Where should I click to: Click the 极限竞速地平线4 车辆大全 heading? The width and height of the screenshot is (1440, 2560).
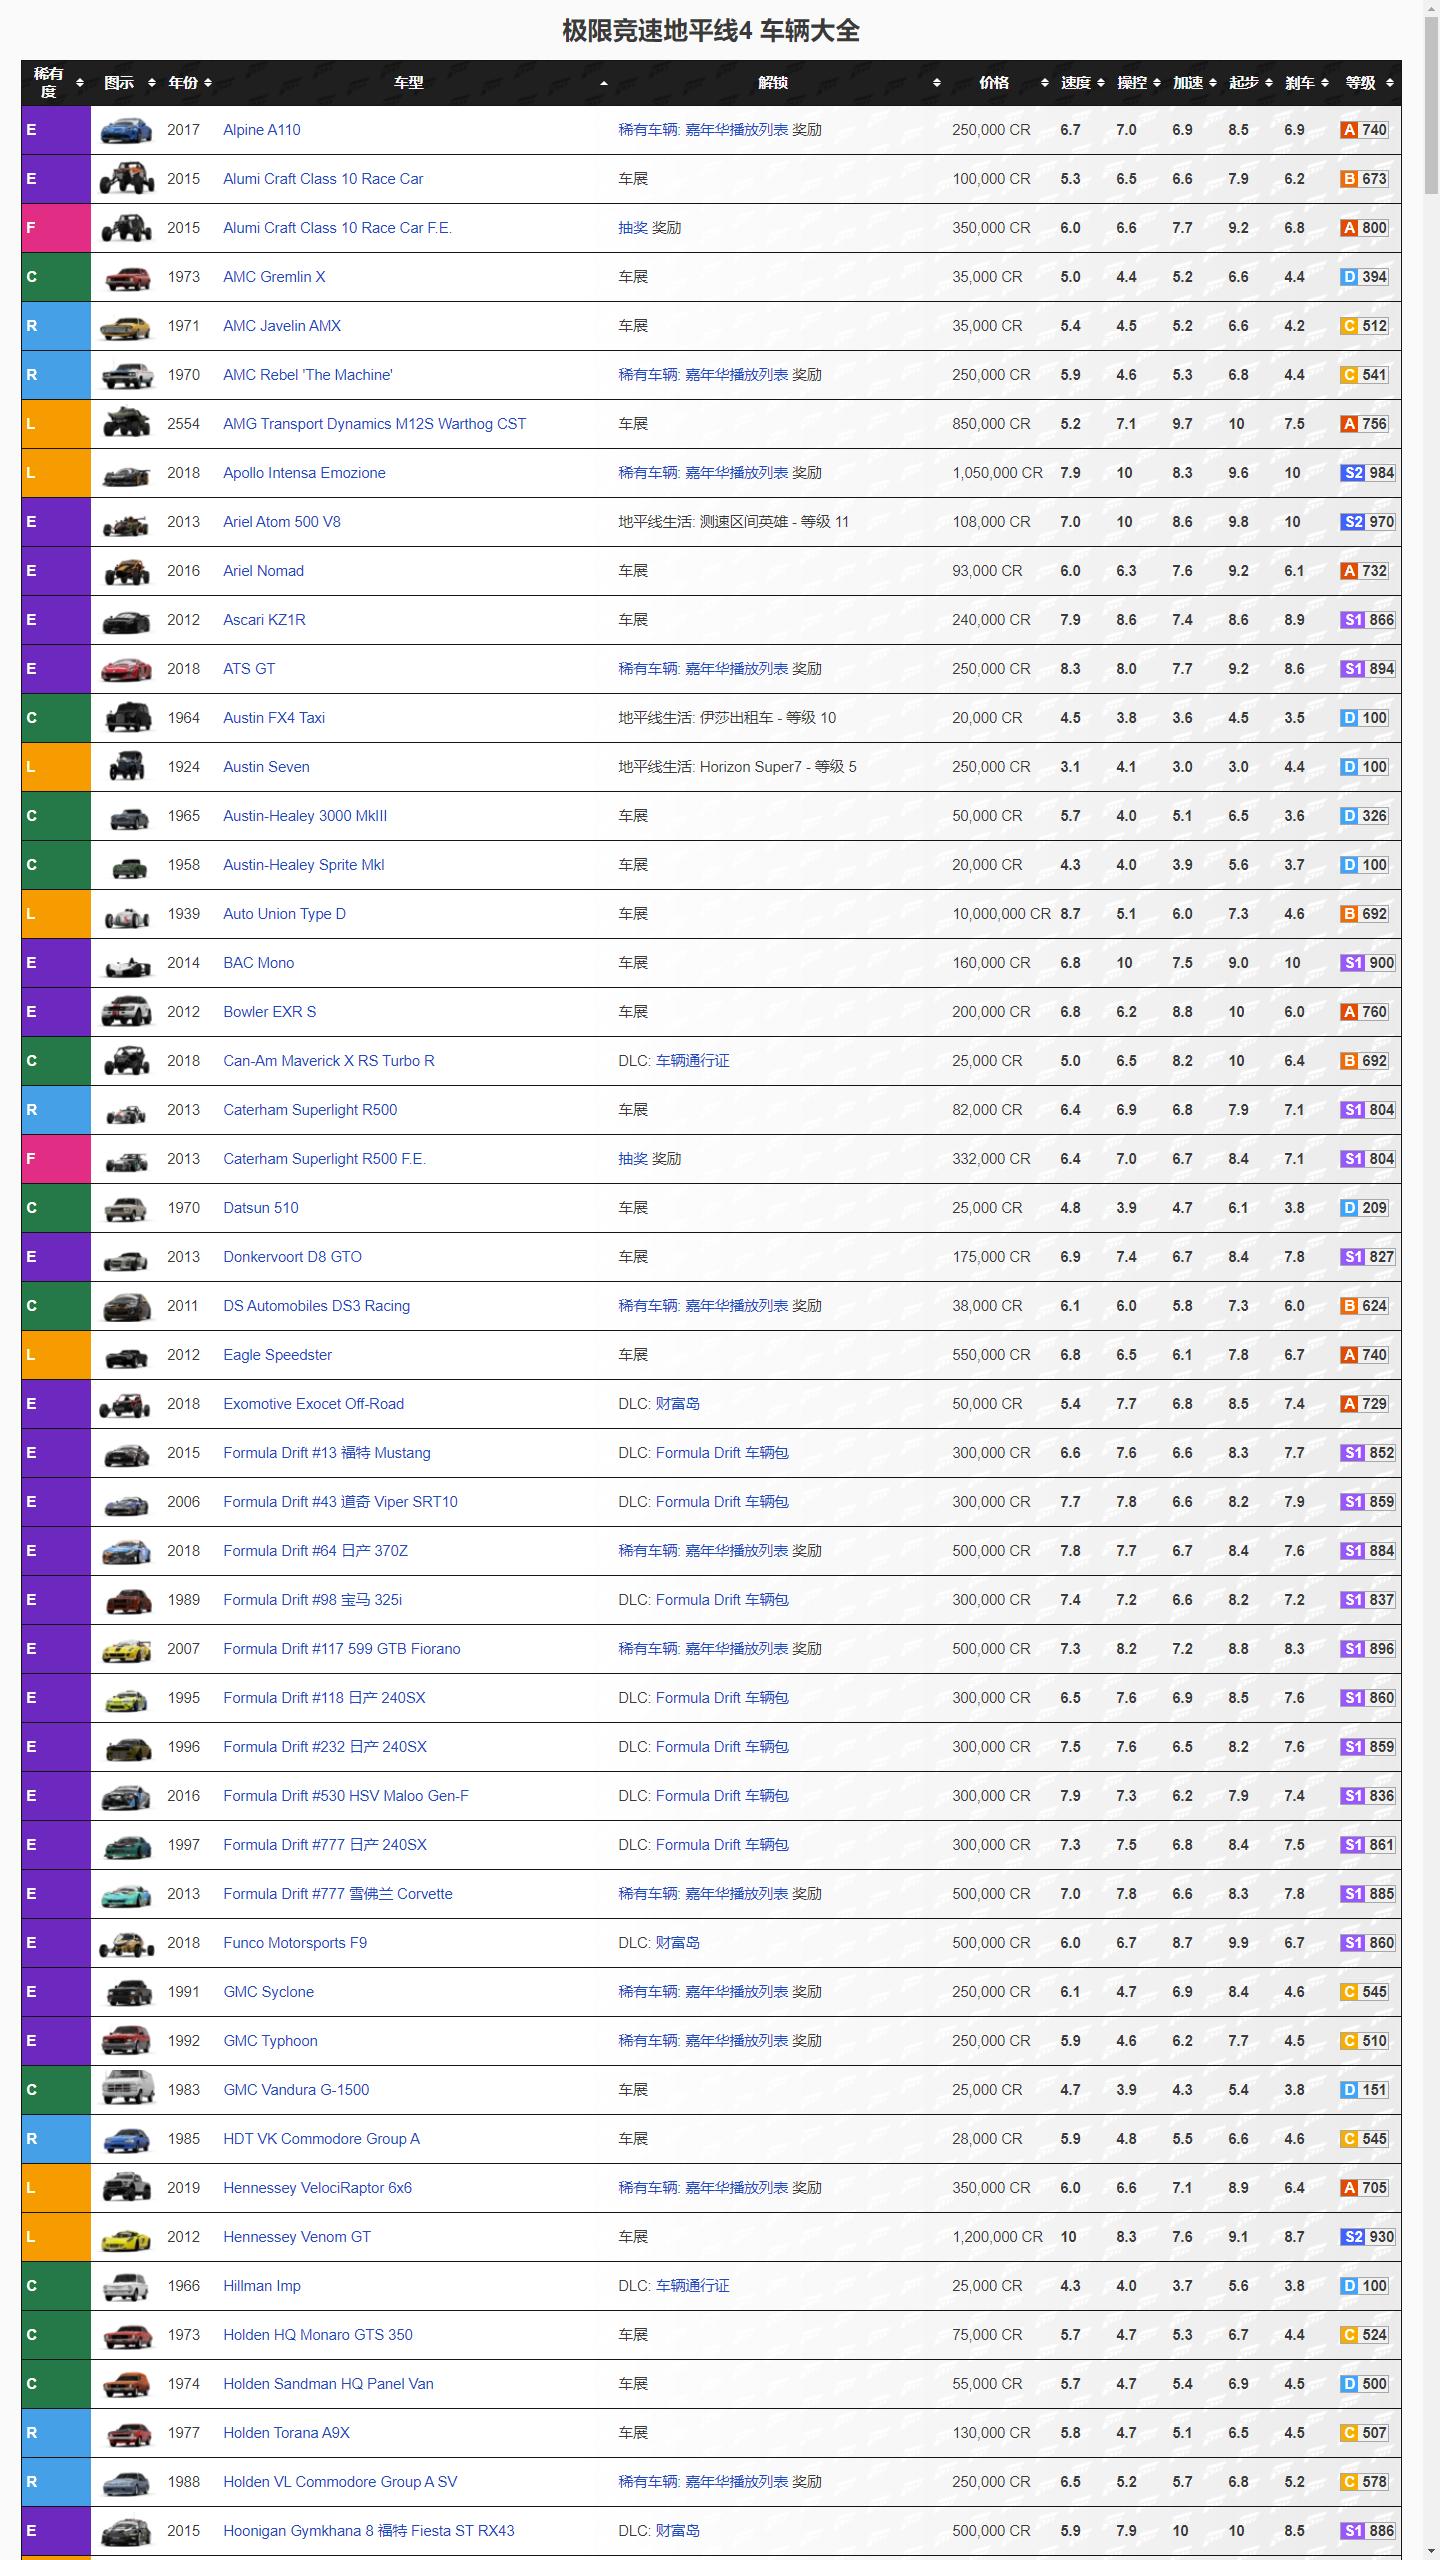click(711, 31)
